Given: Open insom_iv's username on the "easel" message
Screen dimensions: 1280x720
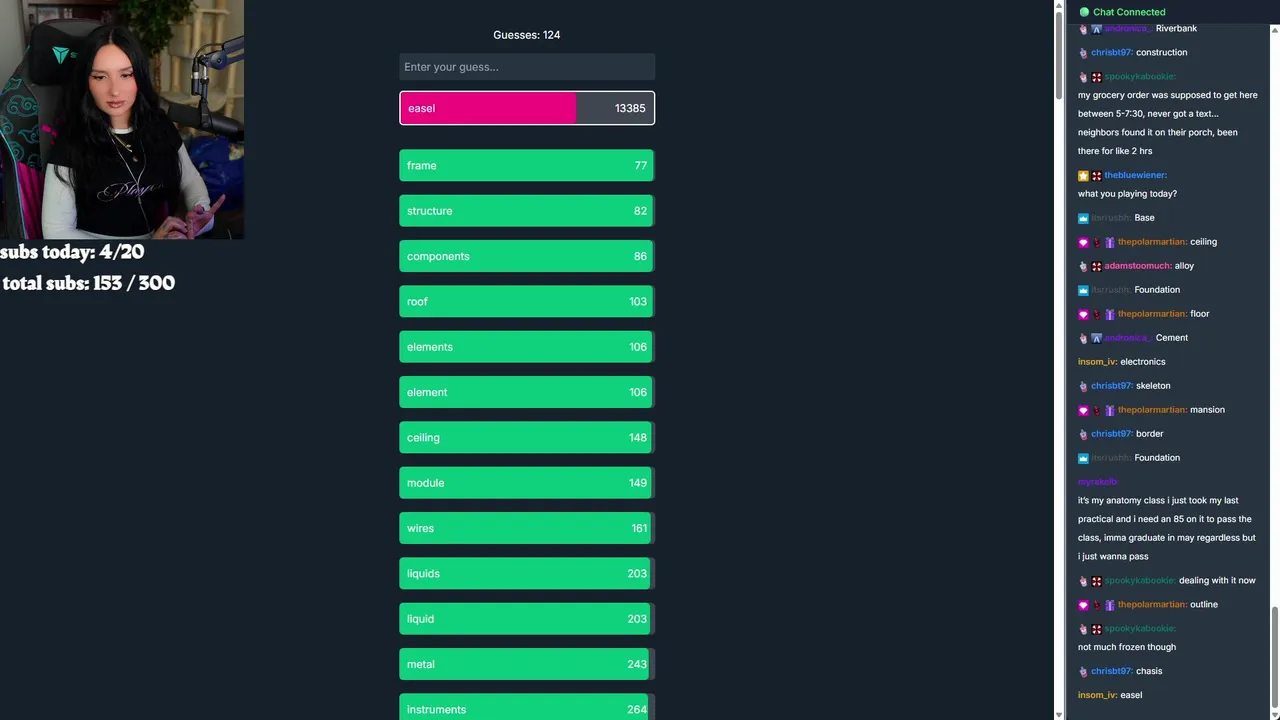Looking at the screenshot, I should tap(1097, 695).
